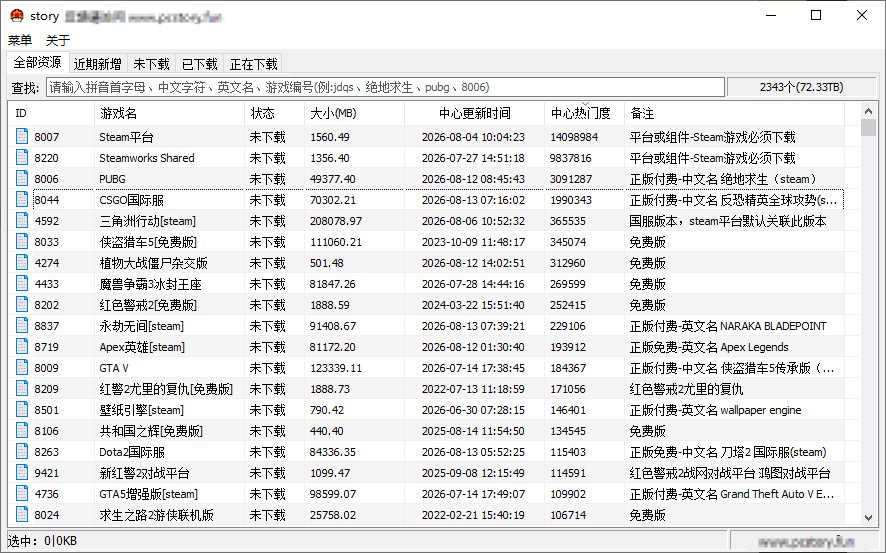
Task: Open the 关于 menu
Action: 58,40
